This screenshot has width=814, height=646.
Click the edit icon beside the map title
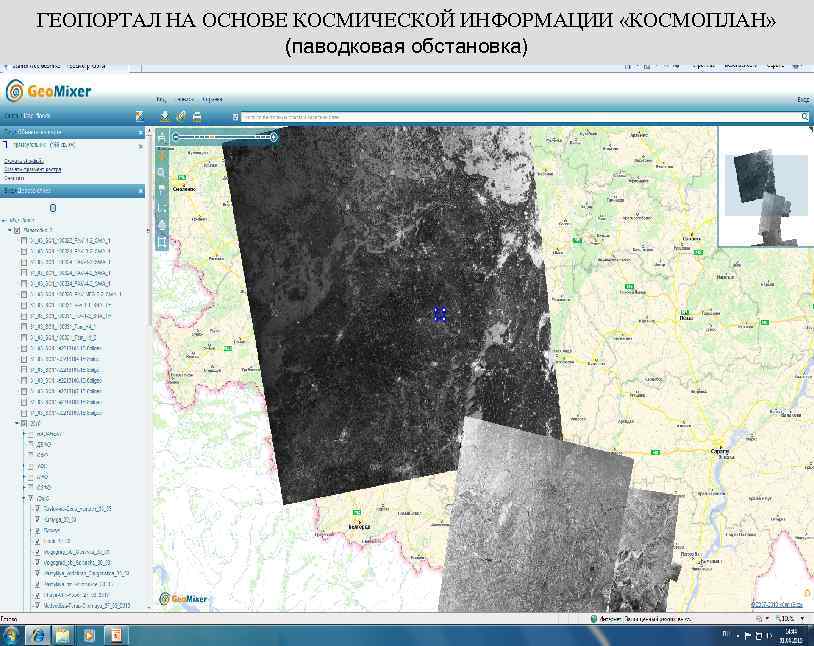click(139, 116)
